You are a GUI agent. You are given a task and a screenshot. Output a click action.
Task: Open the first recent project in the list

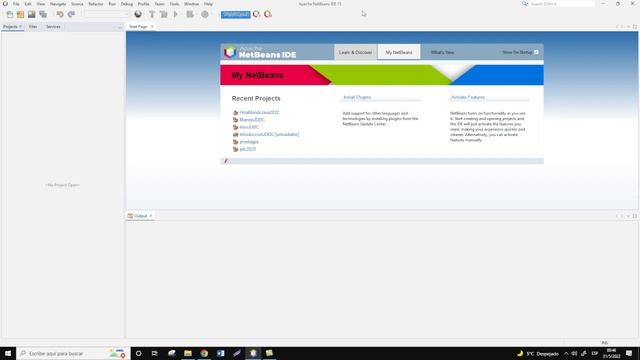[259, 112]
